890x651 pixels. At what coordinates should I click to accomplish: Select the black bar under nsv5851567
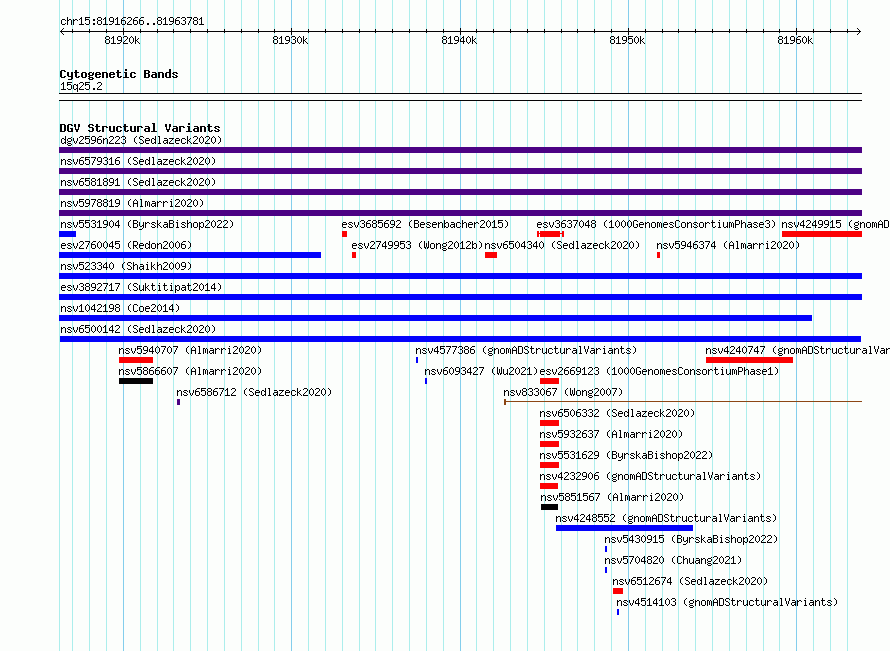pos(549,507)
